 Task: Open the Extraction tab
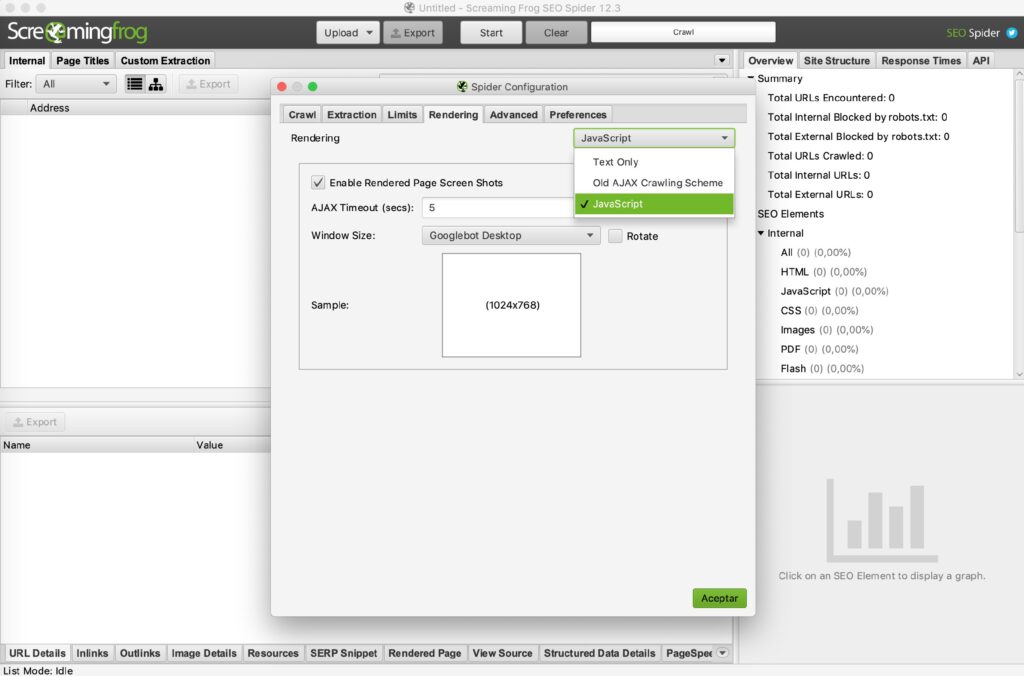[351, 114]
